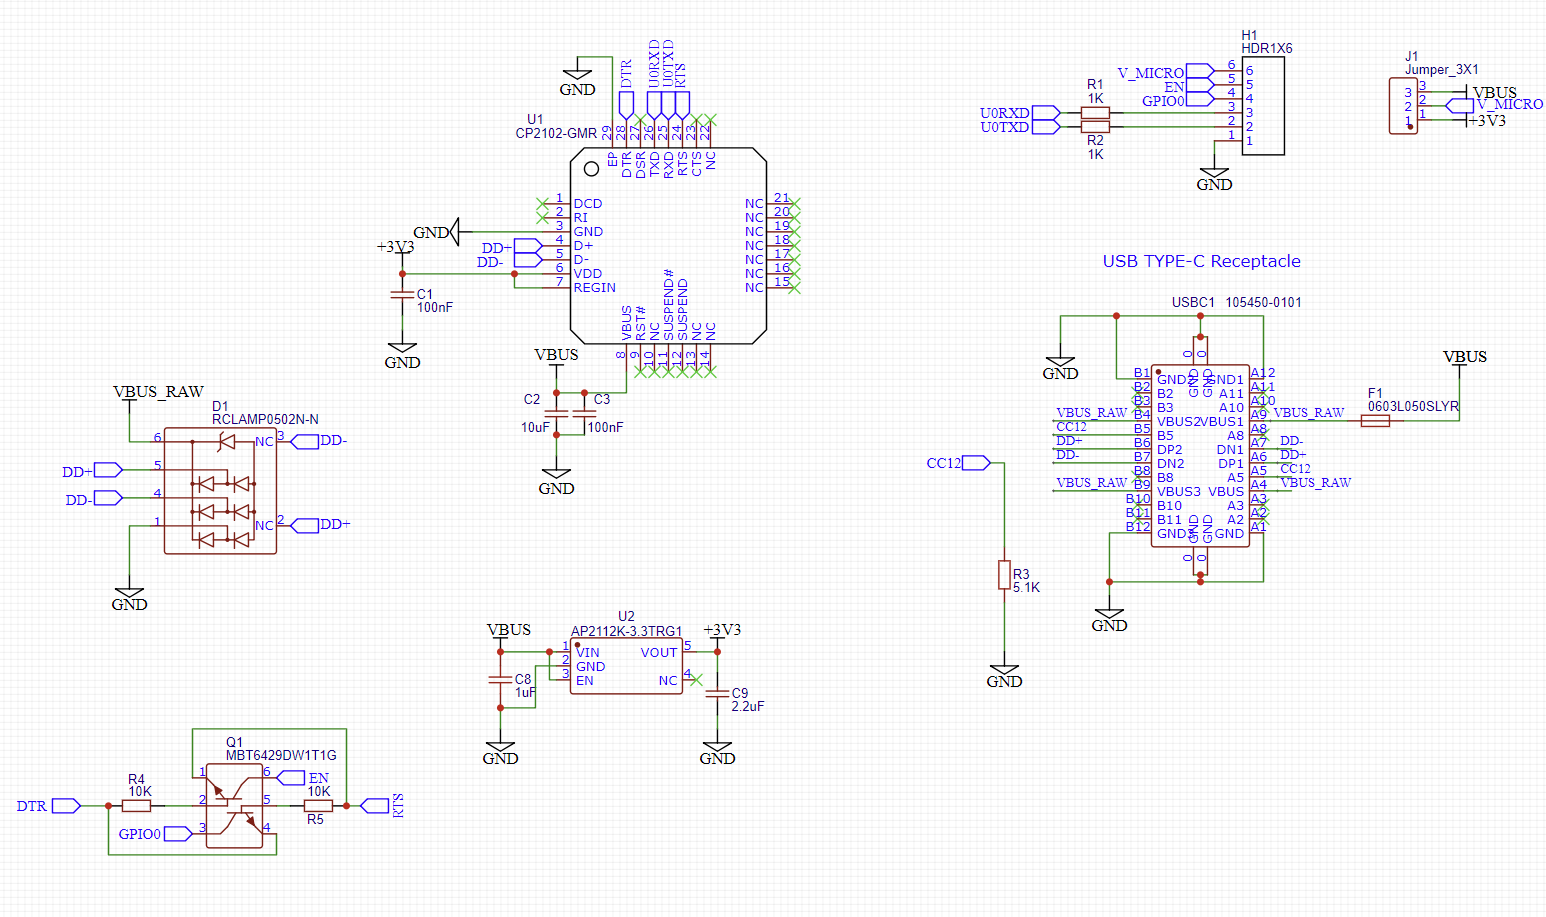Select the GND symbol below C8
Image resolution: width=1546 pixels, height=917 pixels.
click(x=500, y=753)
